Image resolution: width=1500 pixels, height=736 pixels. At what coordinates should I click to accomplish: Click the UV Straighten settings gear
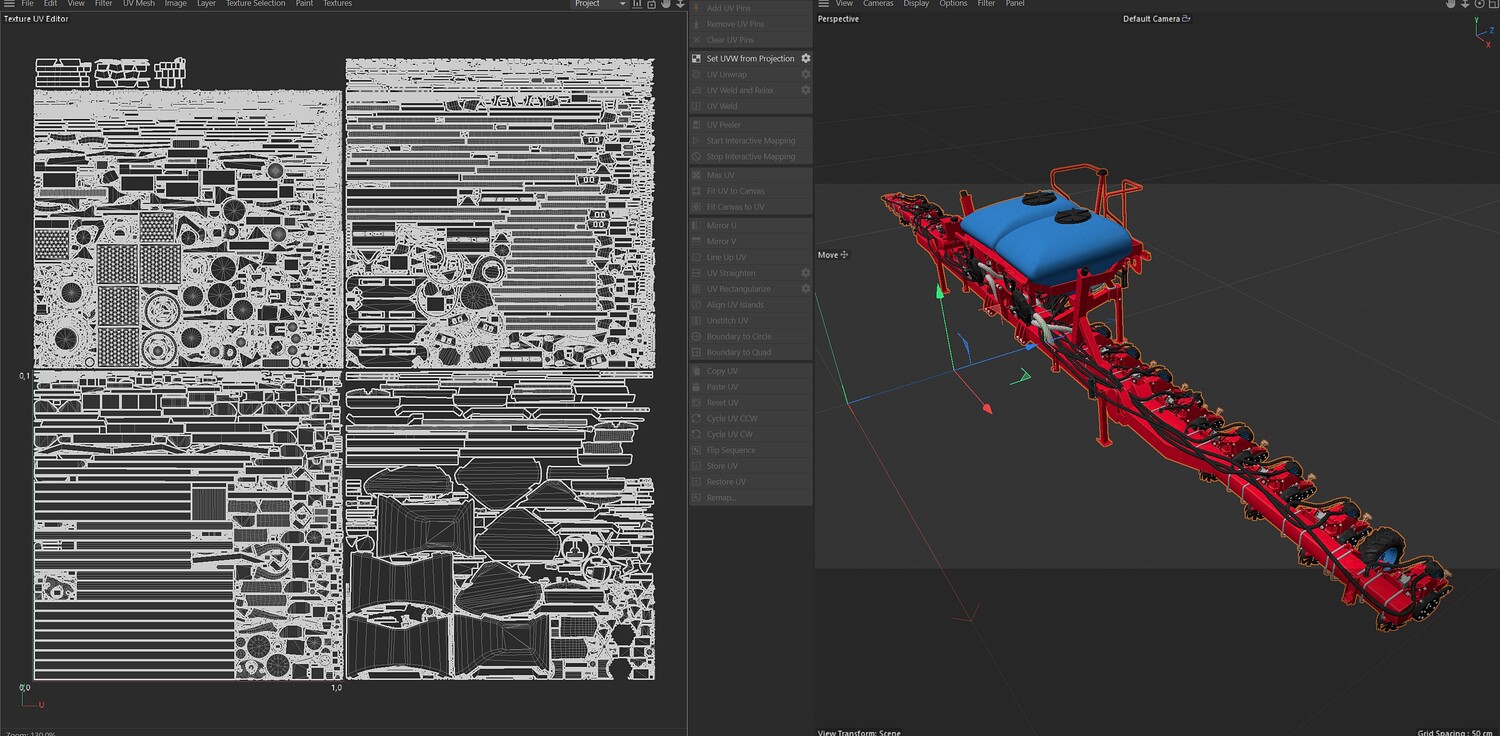[x=805, y=273]
